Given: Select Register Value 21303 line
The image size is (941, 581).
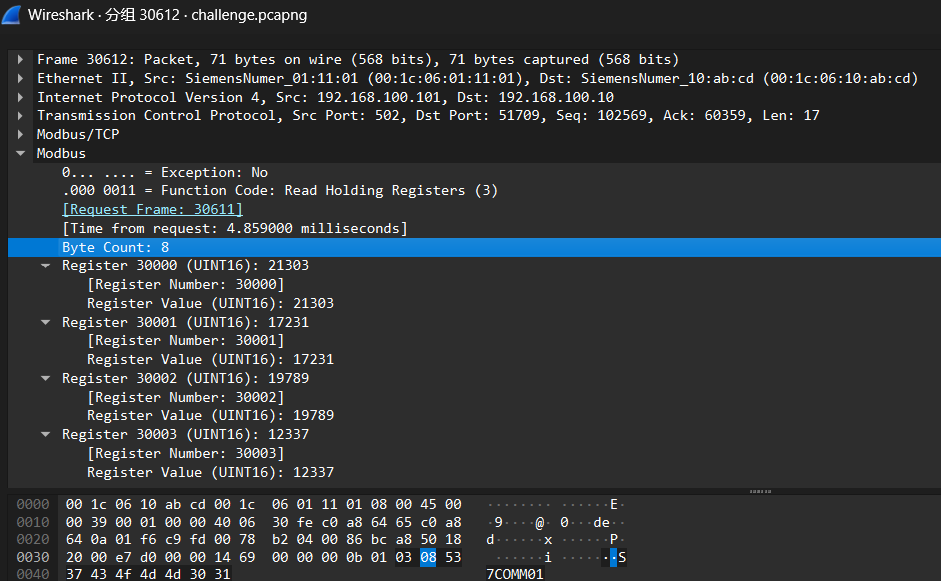Looking at the screenshot, I should 210,303.
